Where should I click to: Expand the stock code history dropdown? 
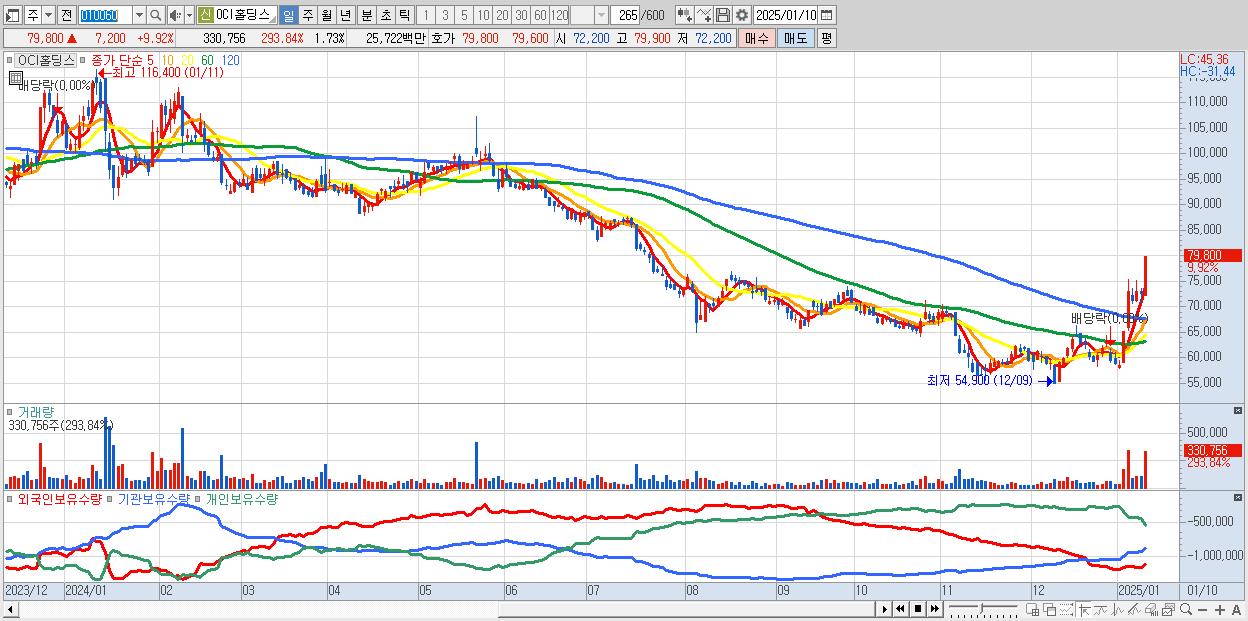pyautogui.click(x=139, y=15)
